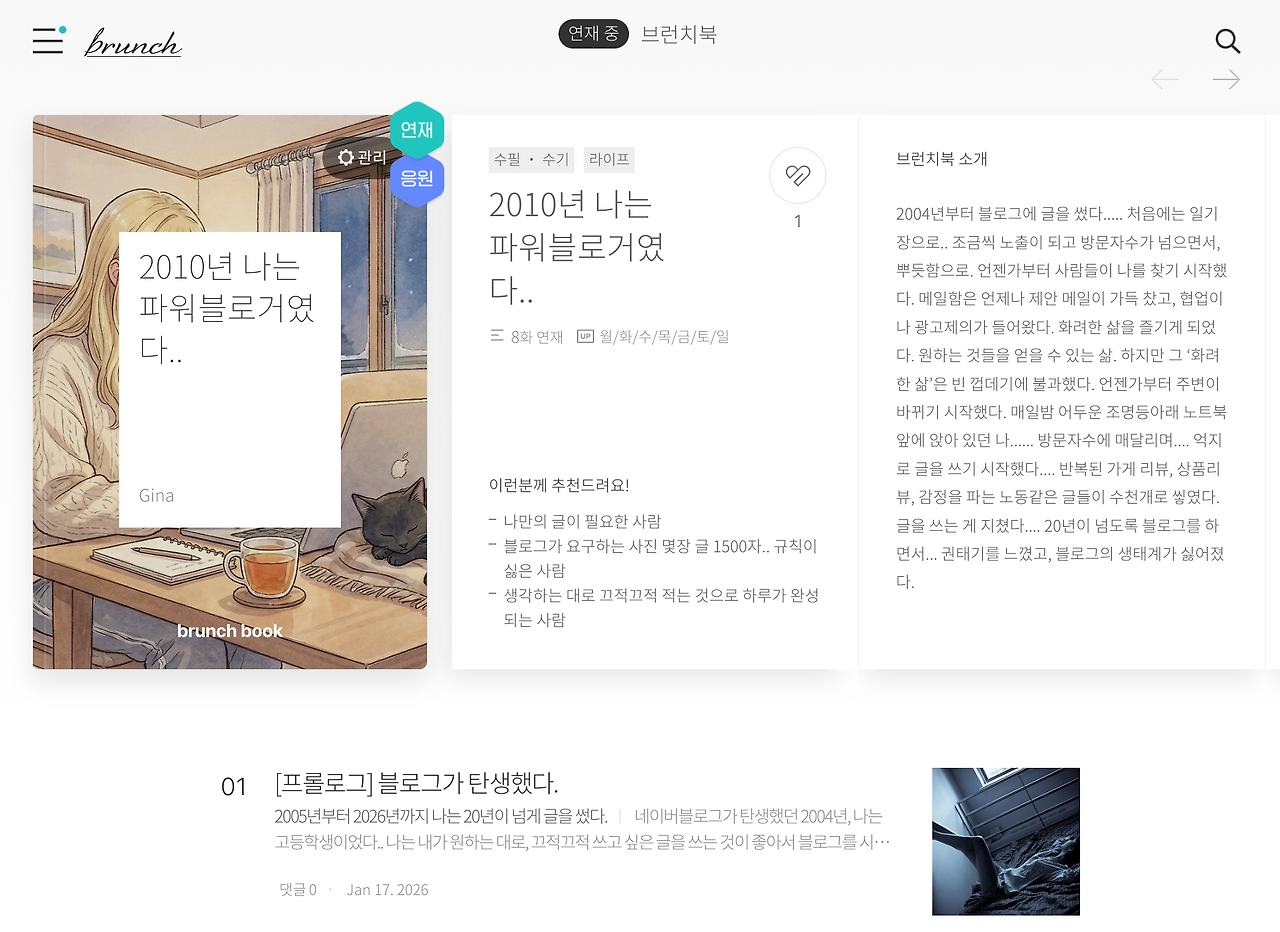
Task: Go to brunch home via logo
Action: (x=133, y=42)
